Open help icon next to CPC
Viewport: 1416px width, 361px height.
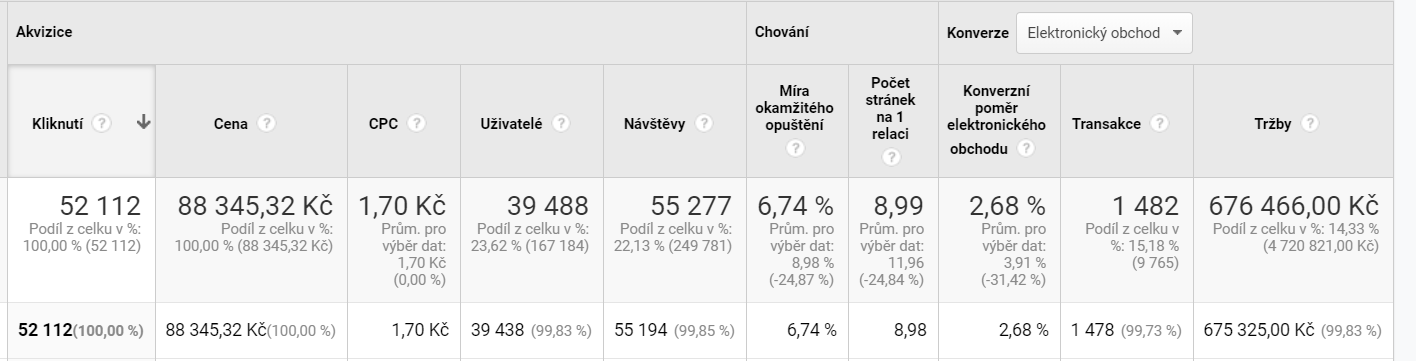(x=416, y=123)
